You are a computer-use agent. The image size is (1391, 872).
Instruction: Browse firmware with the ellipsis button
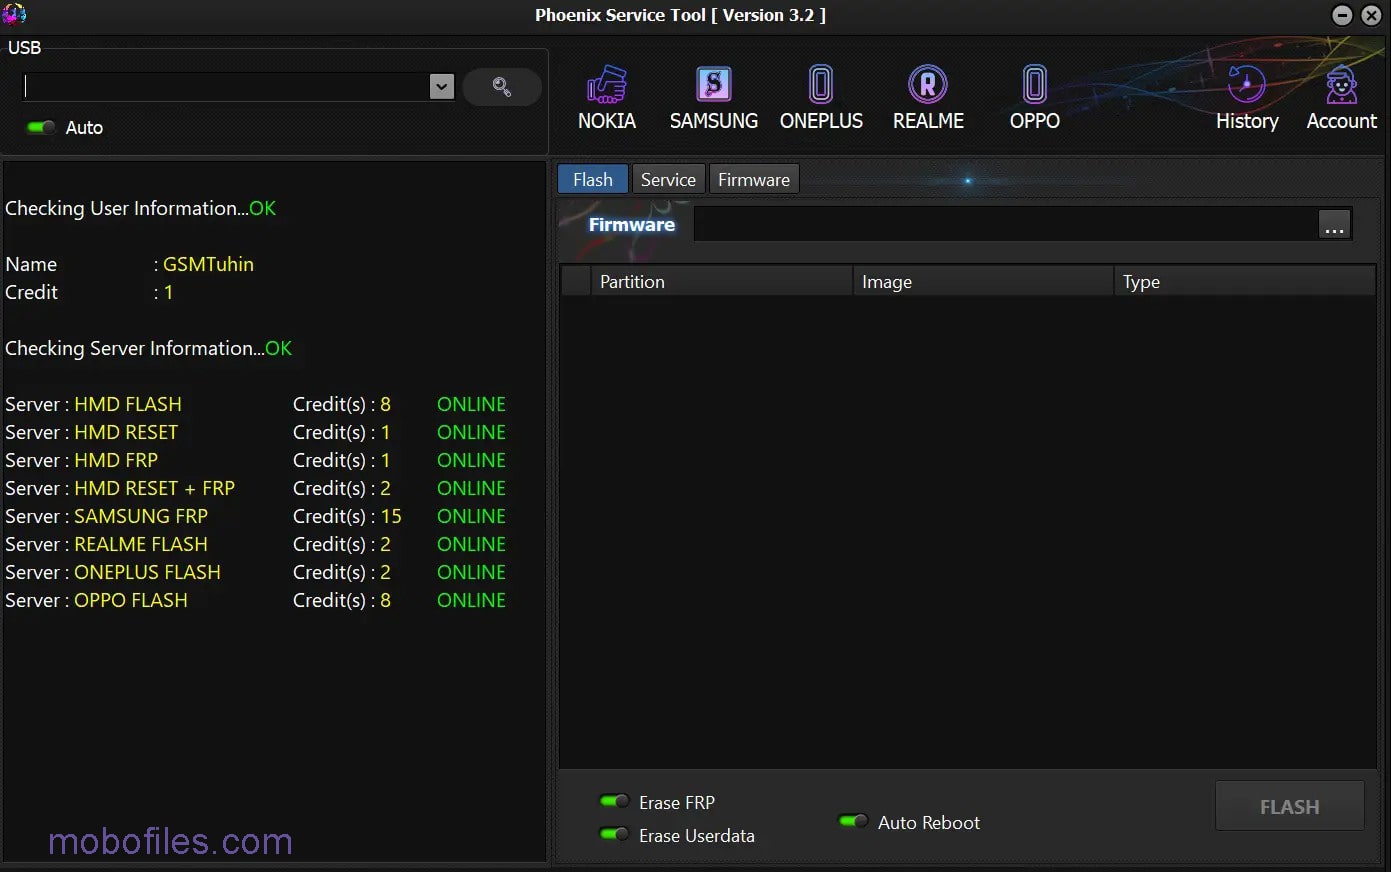click(1334, 225)
